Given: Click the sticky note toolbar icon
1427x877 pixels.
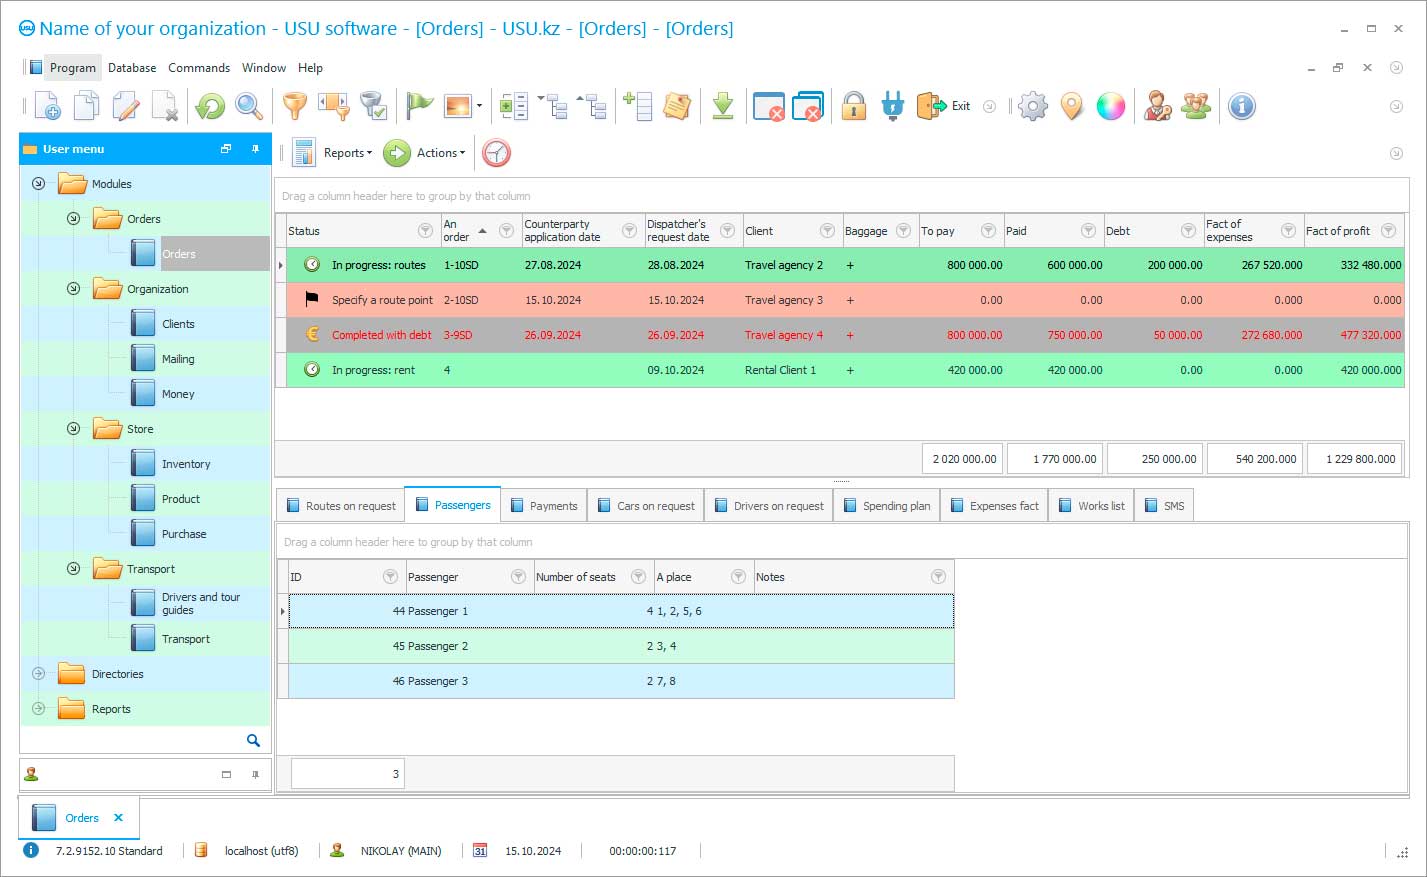Looking at the screenshot, I should coord(677,106).
